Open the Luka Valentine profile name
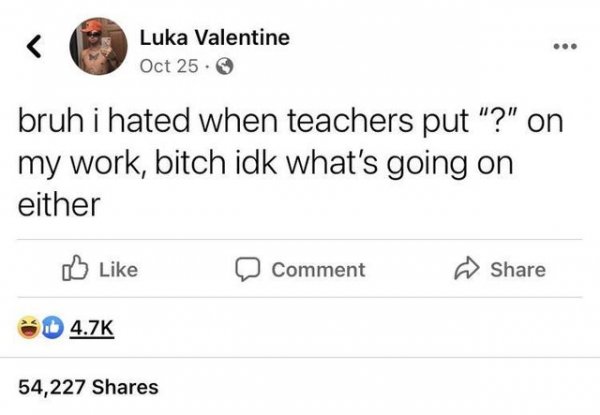 pos(215,37)
